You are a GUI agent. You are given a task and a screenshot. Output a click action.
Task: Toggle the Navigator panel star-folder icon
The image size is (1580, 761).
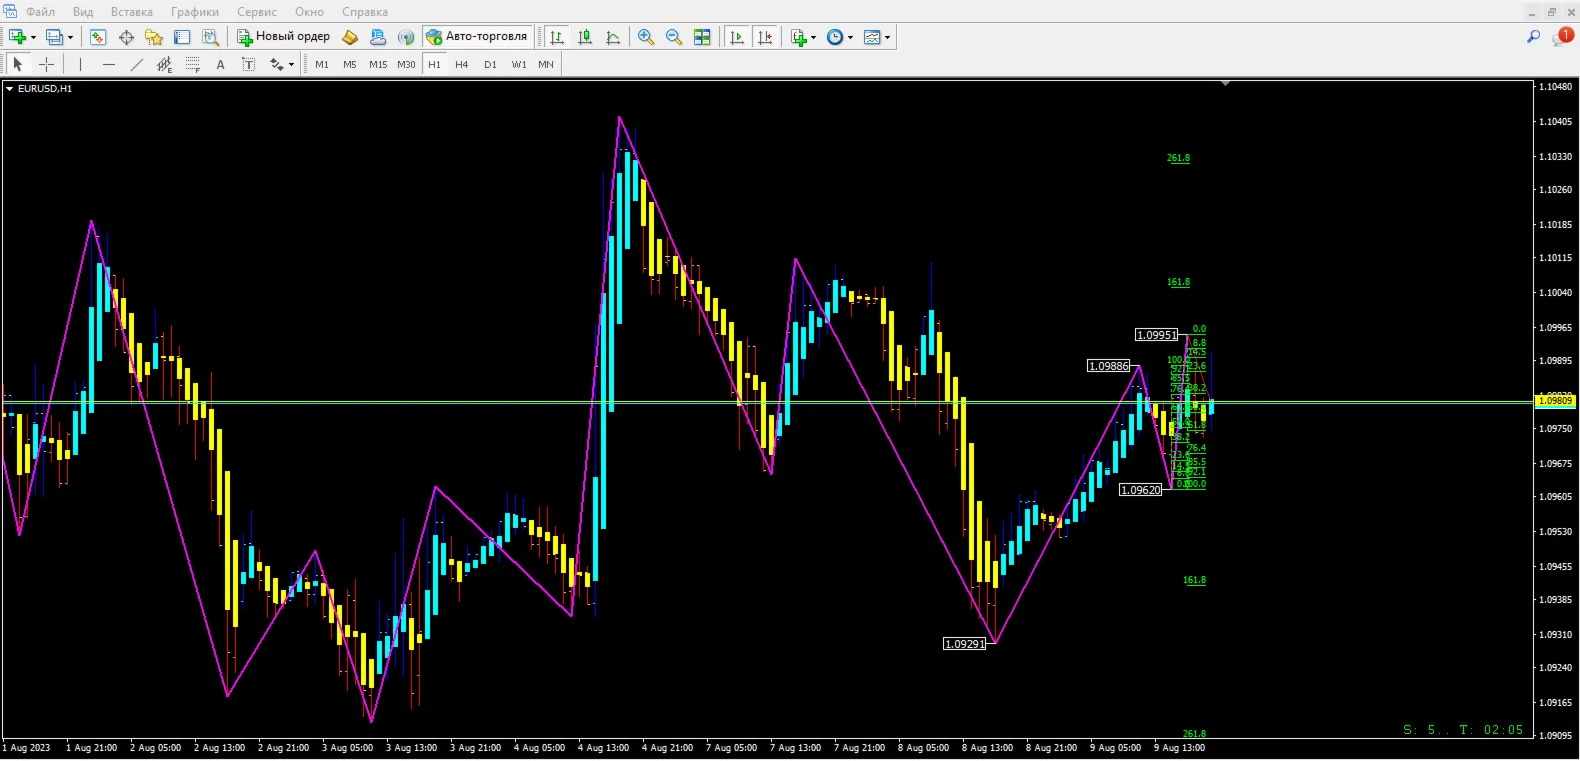coord(154,37)
